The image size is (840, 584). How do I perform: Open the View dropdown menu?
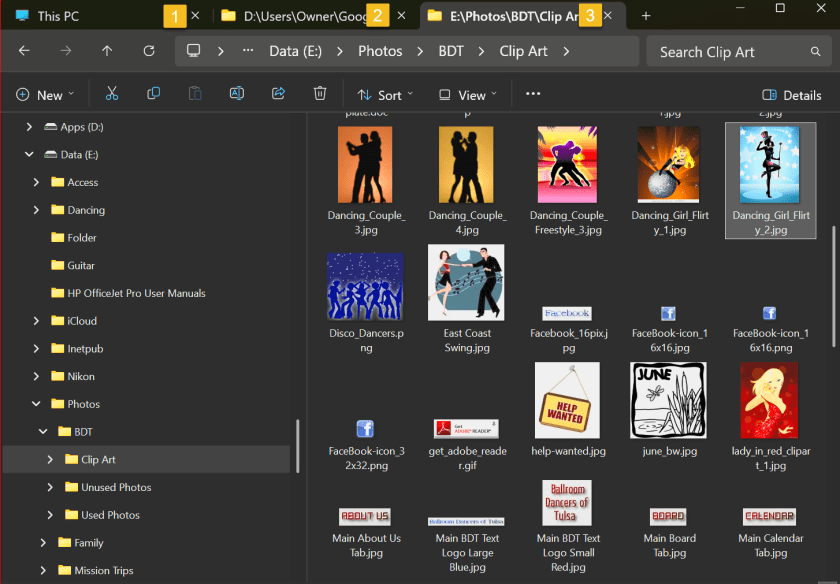pyautogui.click(x=468, y=95)
